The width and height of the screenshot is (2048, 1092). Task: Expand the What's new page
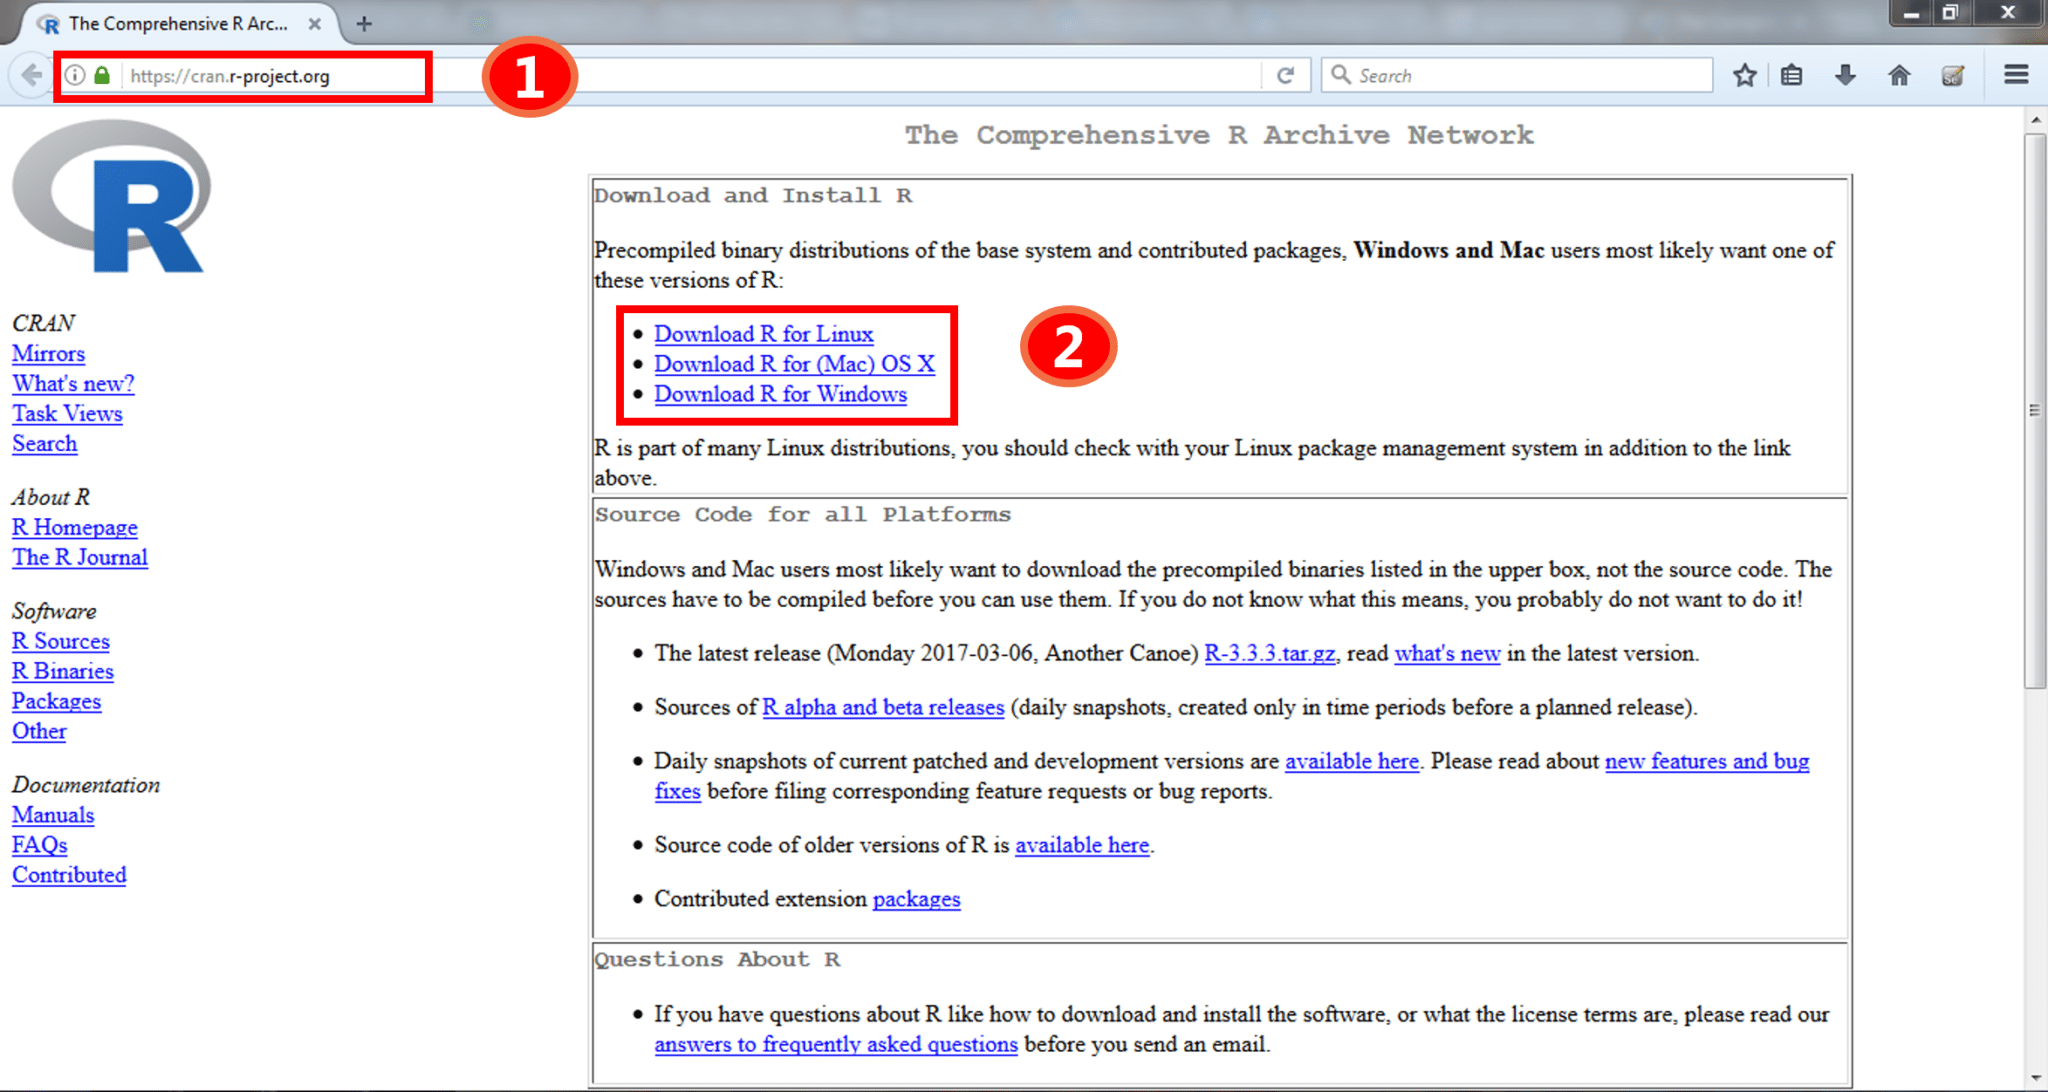(73, 383)
